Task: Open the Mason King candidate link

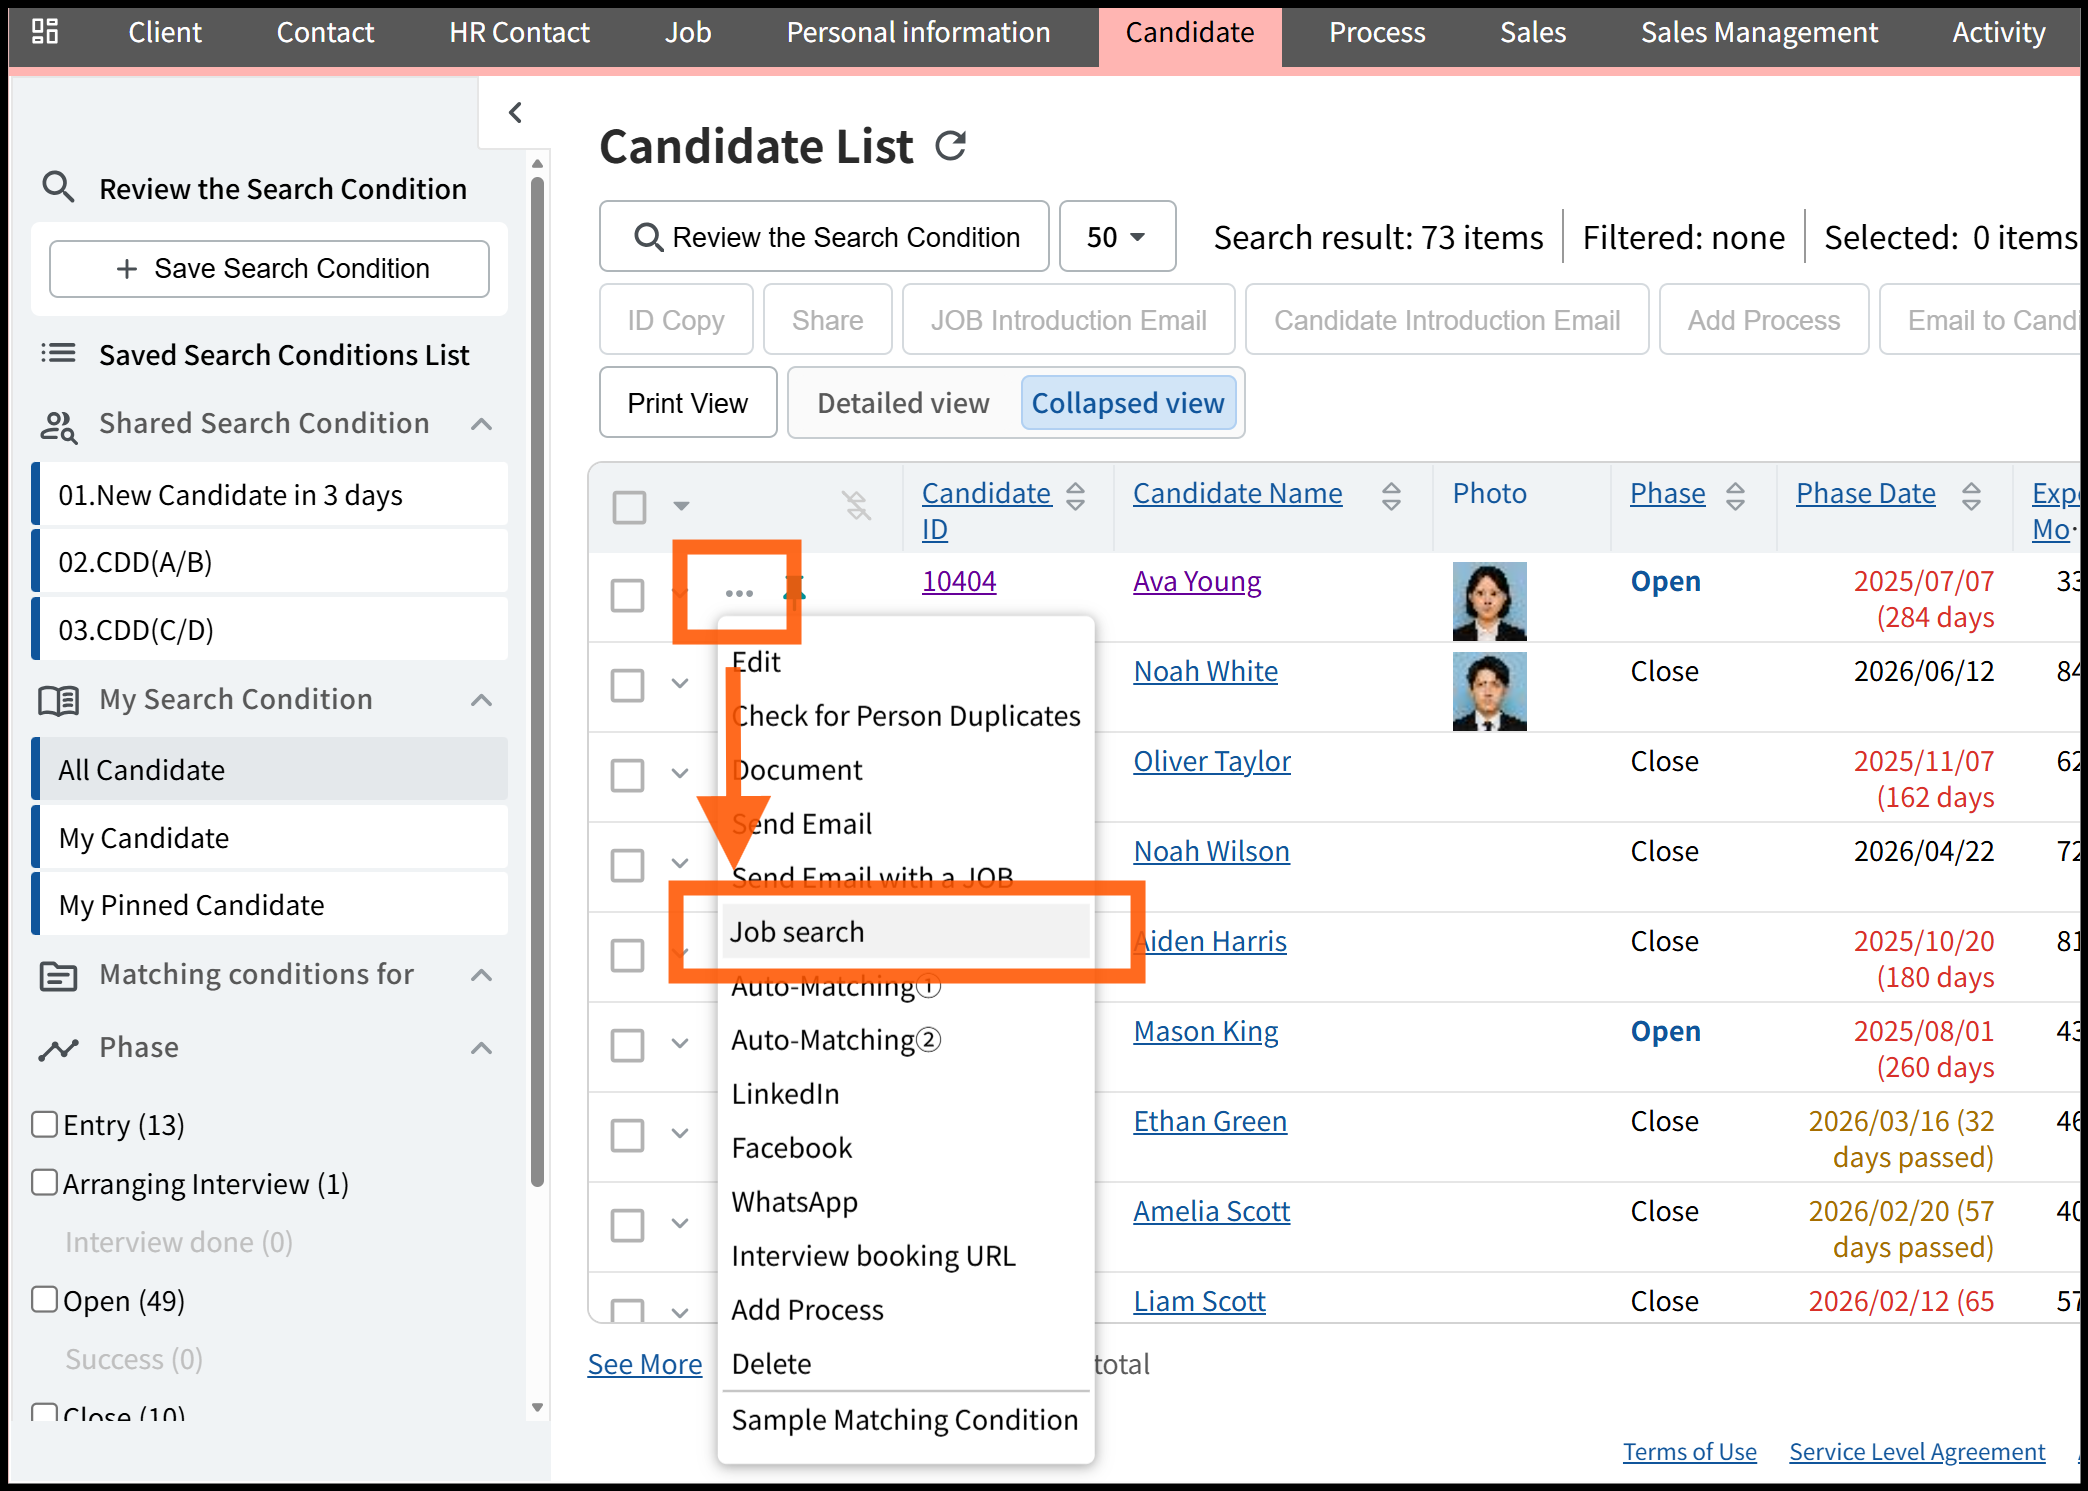Action: (x=1205, y=1031)
